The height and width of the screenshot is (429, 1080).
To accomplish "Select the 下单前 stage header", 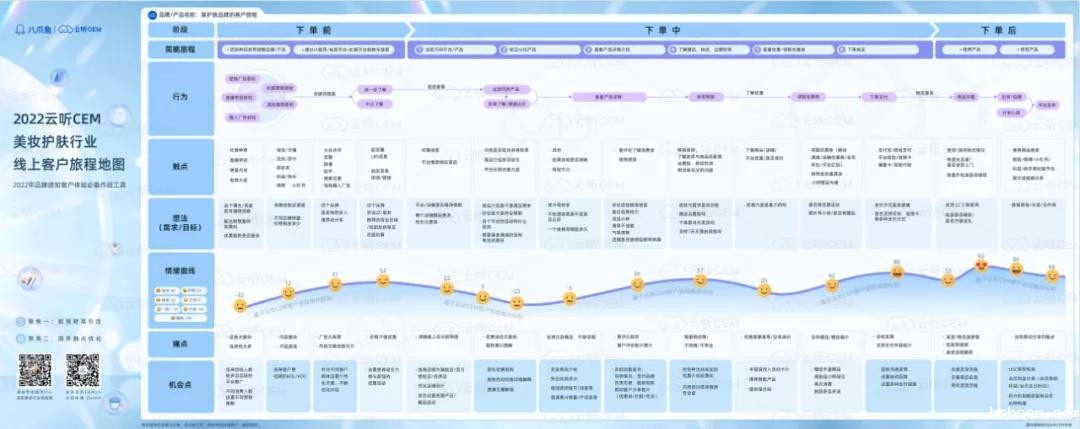I will (313, 31).
